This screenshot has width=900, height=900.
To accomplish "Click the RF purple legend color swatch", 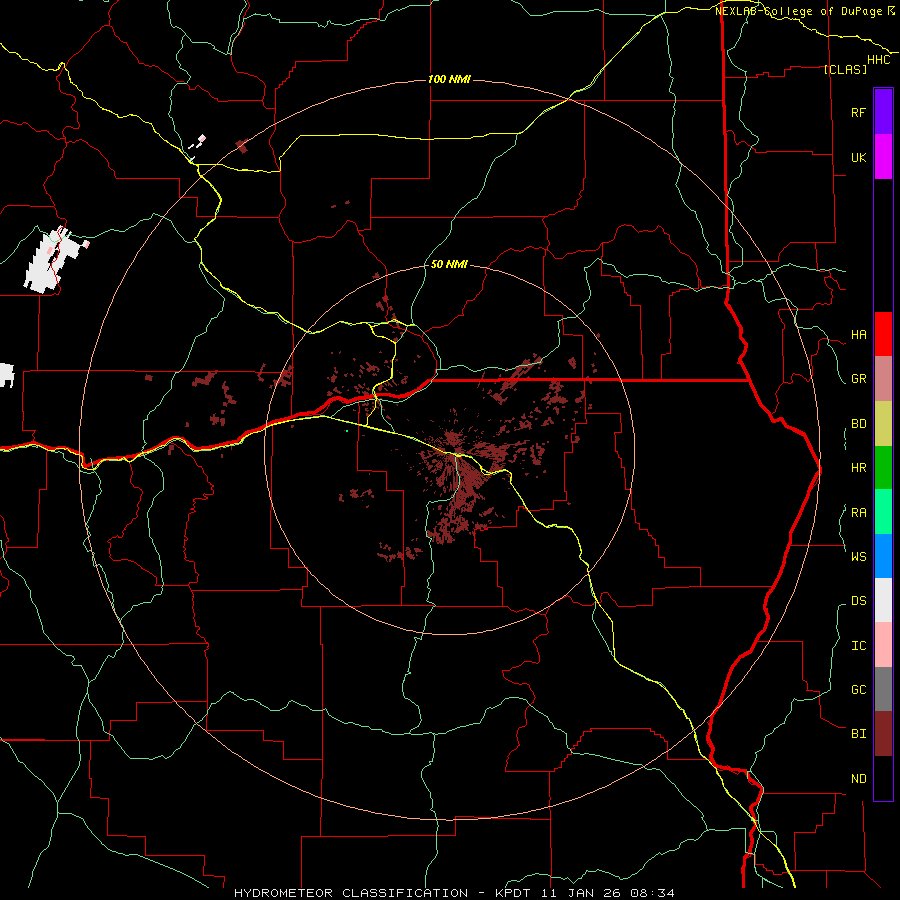I will 883,112.
